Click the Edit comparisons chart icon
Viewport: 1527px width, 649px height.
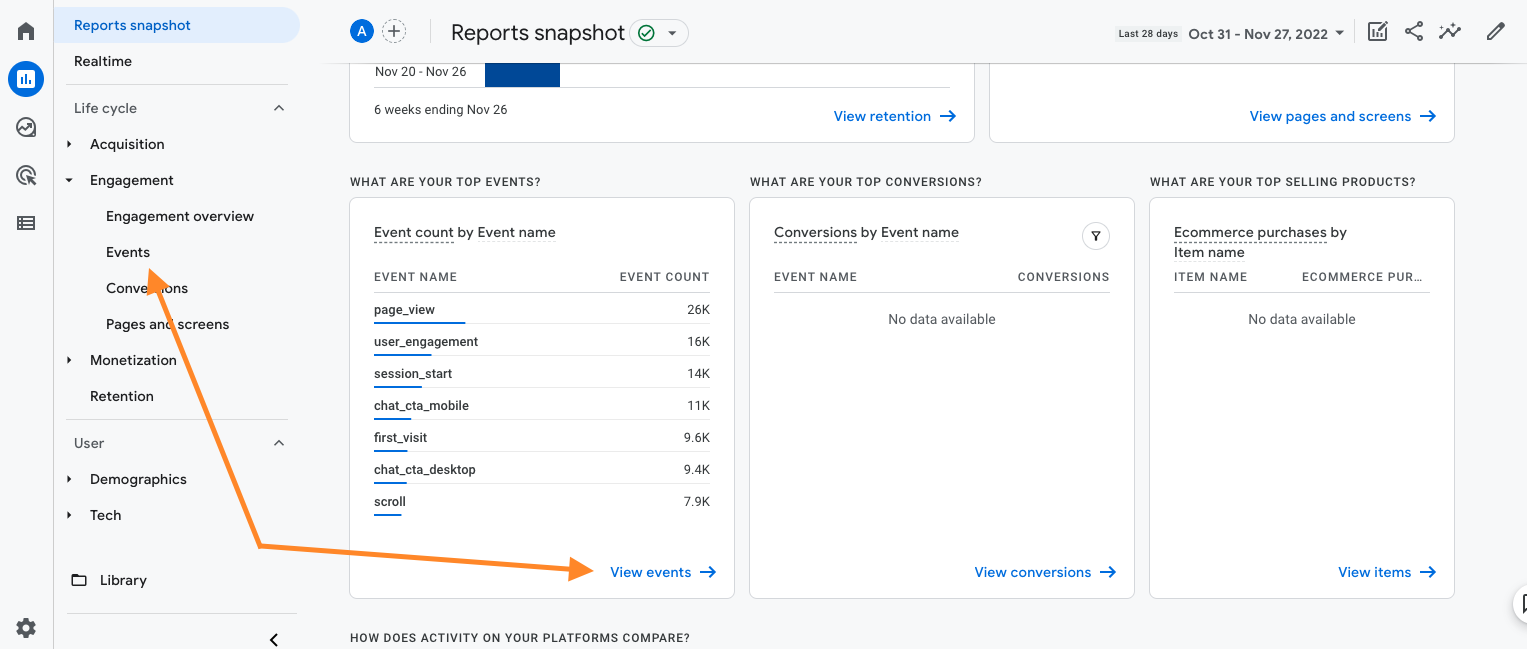tap(1377, 32)
